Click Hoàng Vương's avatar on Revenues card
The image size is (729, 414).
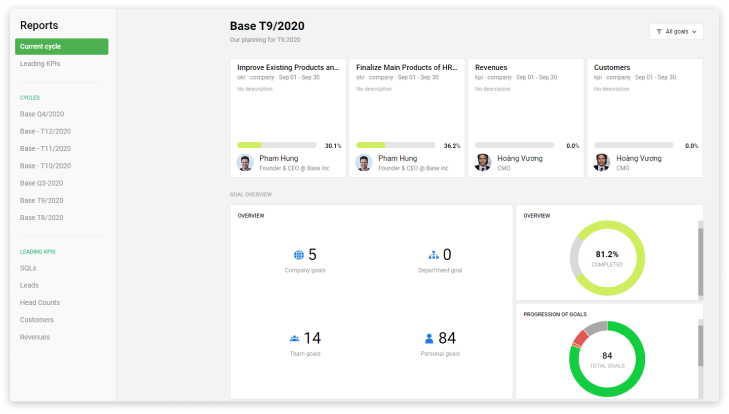click(x=483, y=162)
